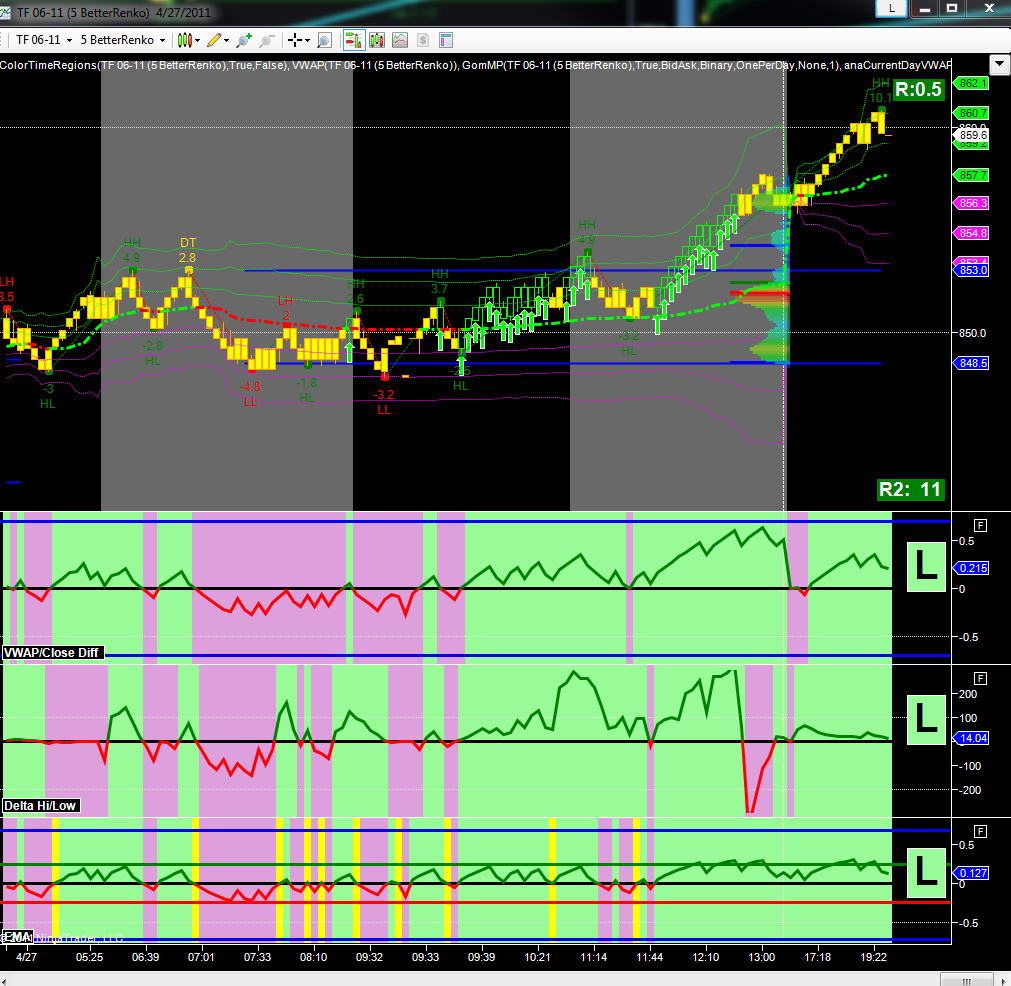This screenshot has width=1011, height=986.
Task: Click the 862.1 green price marker
Action: pos(972,83)
